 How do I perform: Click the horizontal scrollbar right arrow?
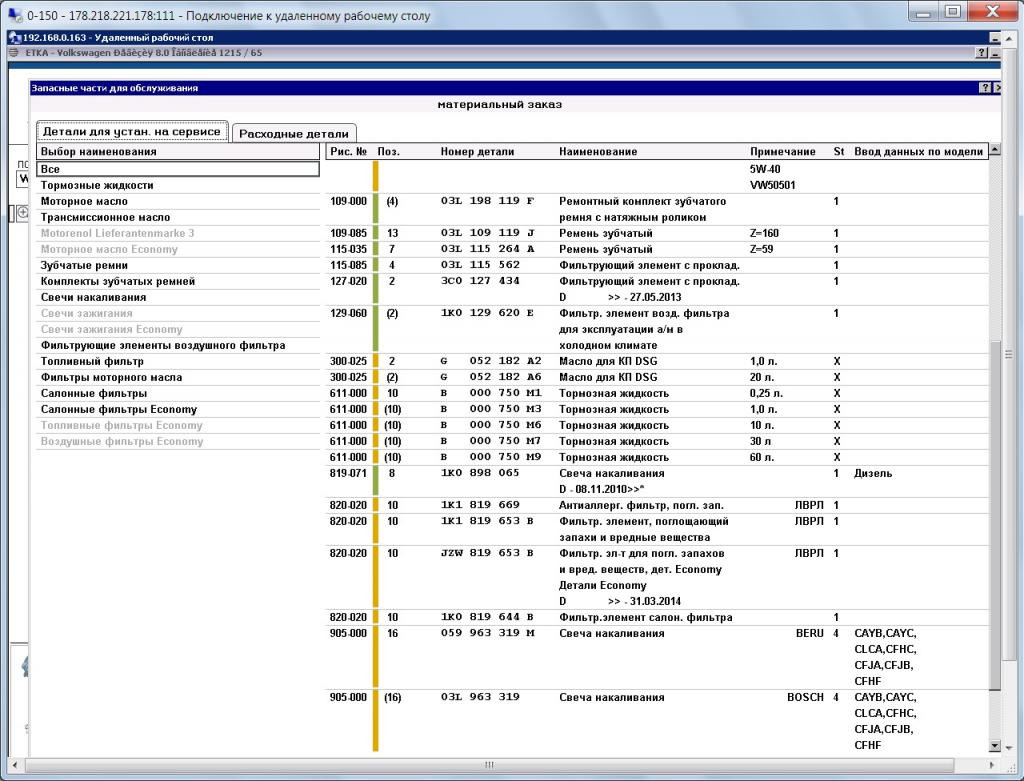(992, 765)
